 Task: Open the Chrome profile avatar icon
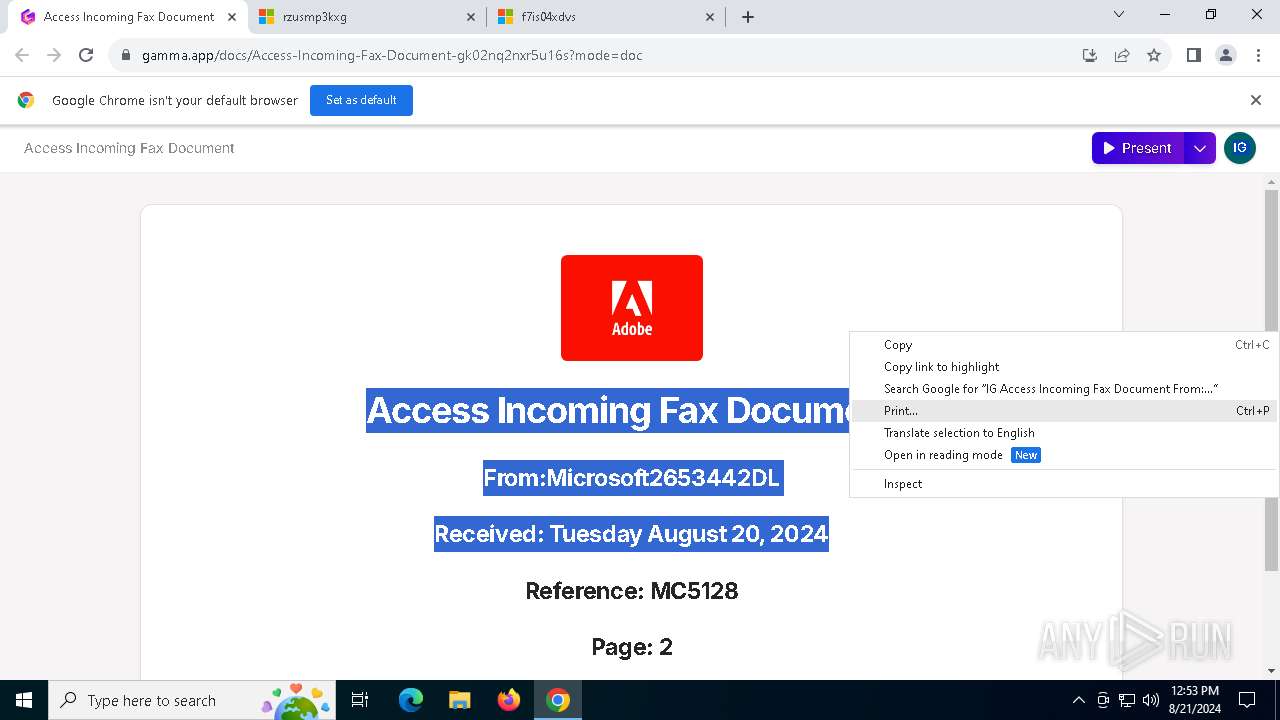click(x=1226, y=55)
